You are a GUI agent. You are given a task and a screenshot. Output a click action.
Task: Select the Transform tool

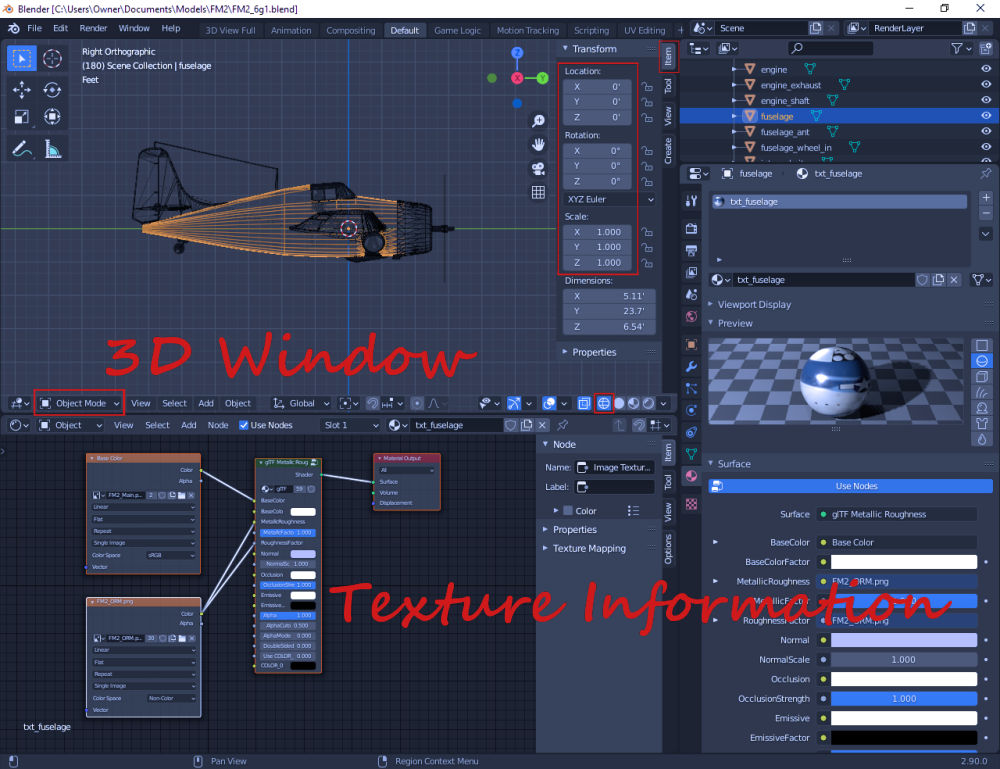pyautogui.click(x=52, y=117)
